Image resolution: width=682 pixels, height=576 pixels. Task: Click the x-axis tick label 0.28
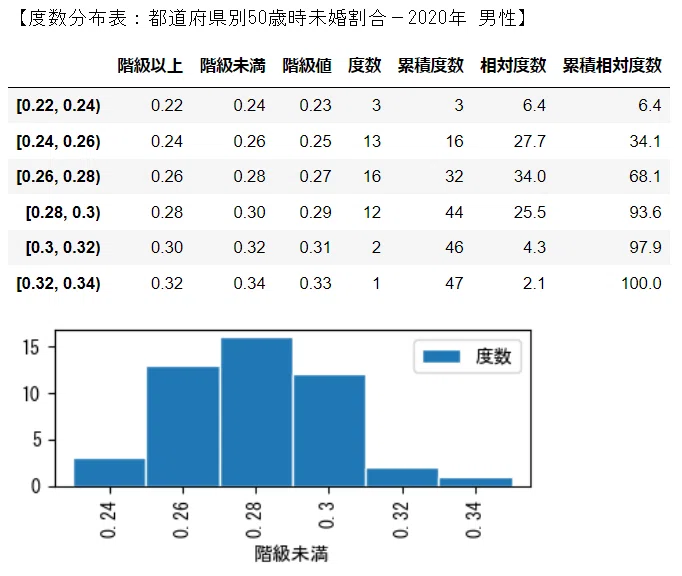(254, 520)
